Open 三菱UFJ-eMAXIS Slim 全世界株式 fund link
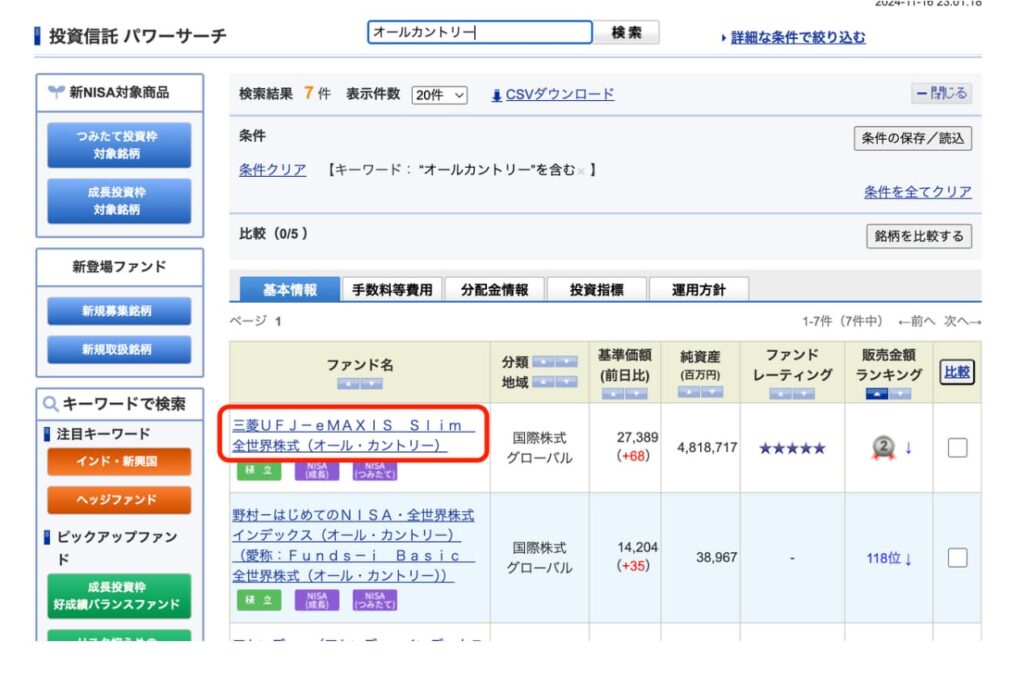This screenshot has height=675, width=1024. pyautogui.click(x=353, y=435)
